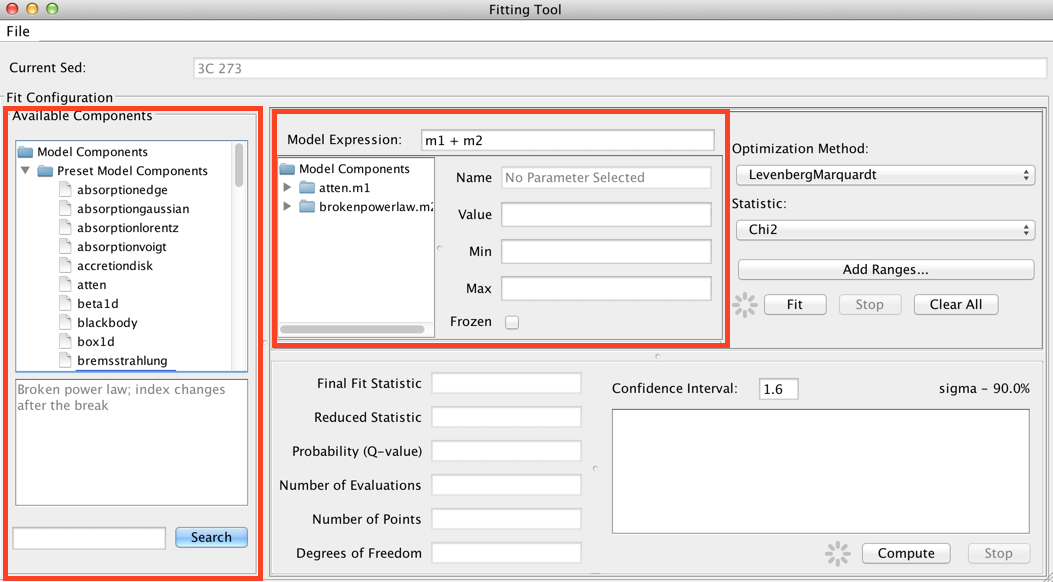Click the parameter Name field
The image size is (1053, 582).
click(606, 178)
